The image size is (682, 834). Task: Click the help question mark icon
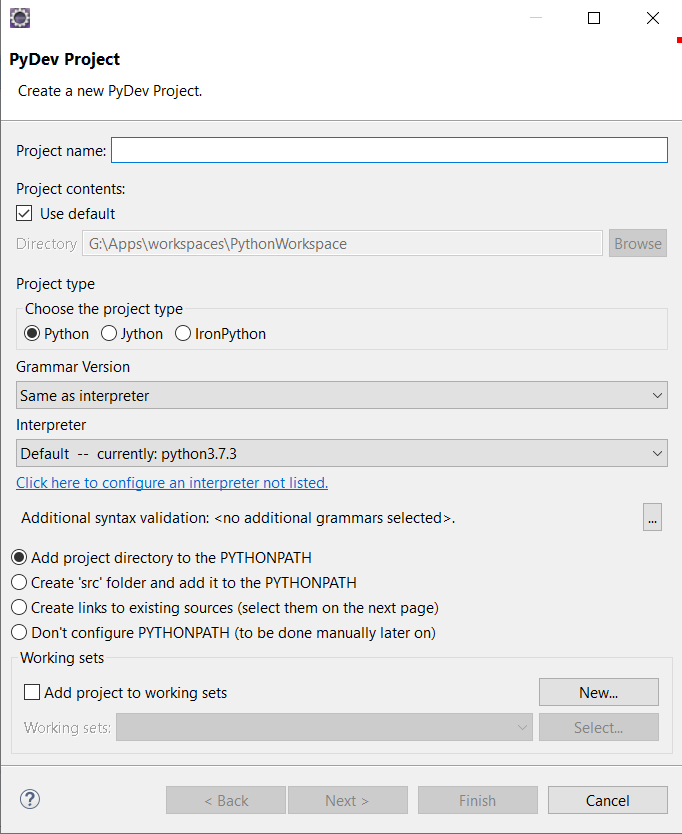pos(30,799)
